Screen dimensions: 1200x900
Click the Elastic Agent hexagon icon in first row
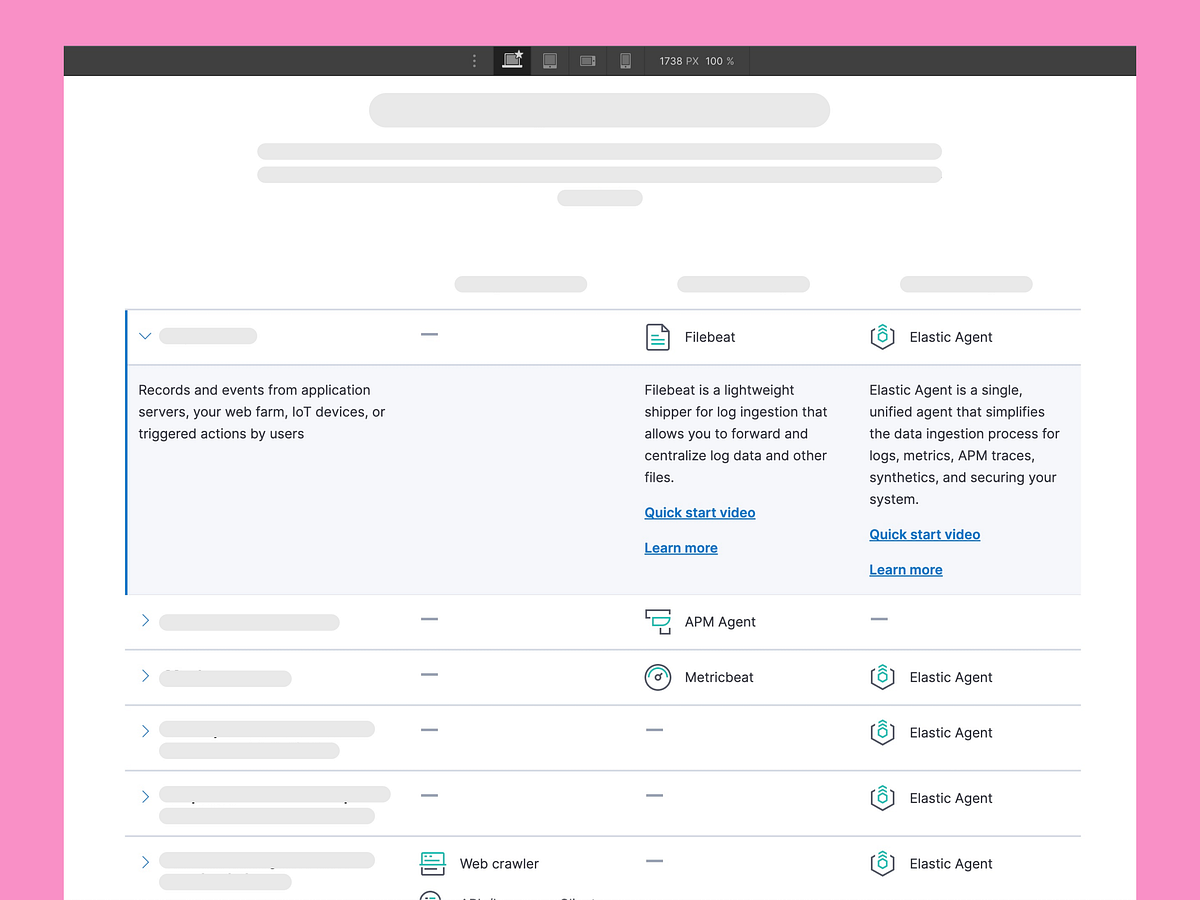(x=883, y=337)
